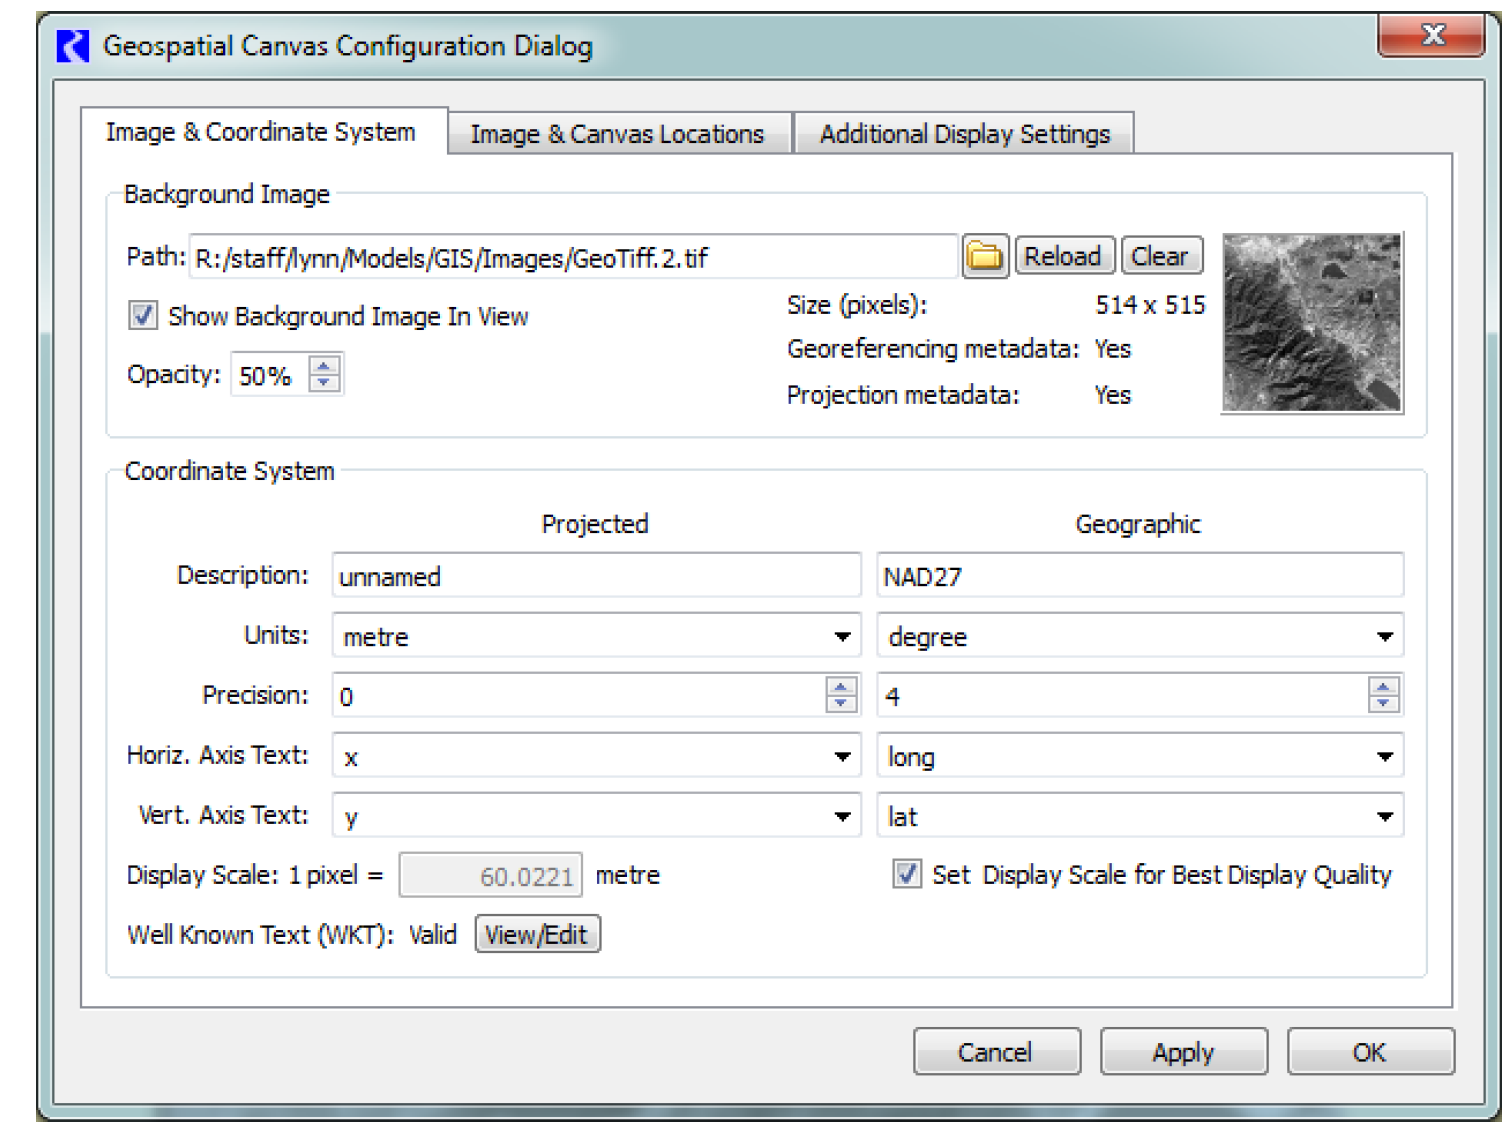Increase Opacity with the up arrow
This screenshot has height=1125, width=1511.
tap(324, 366)
